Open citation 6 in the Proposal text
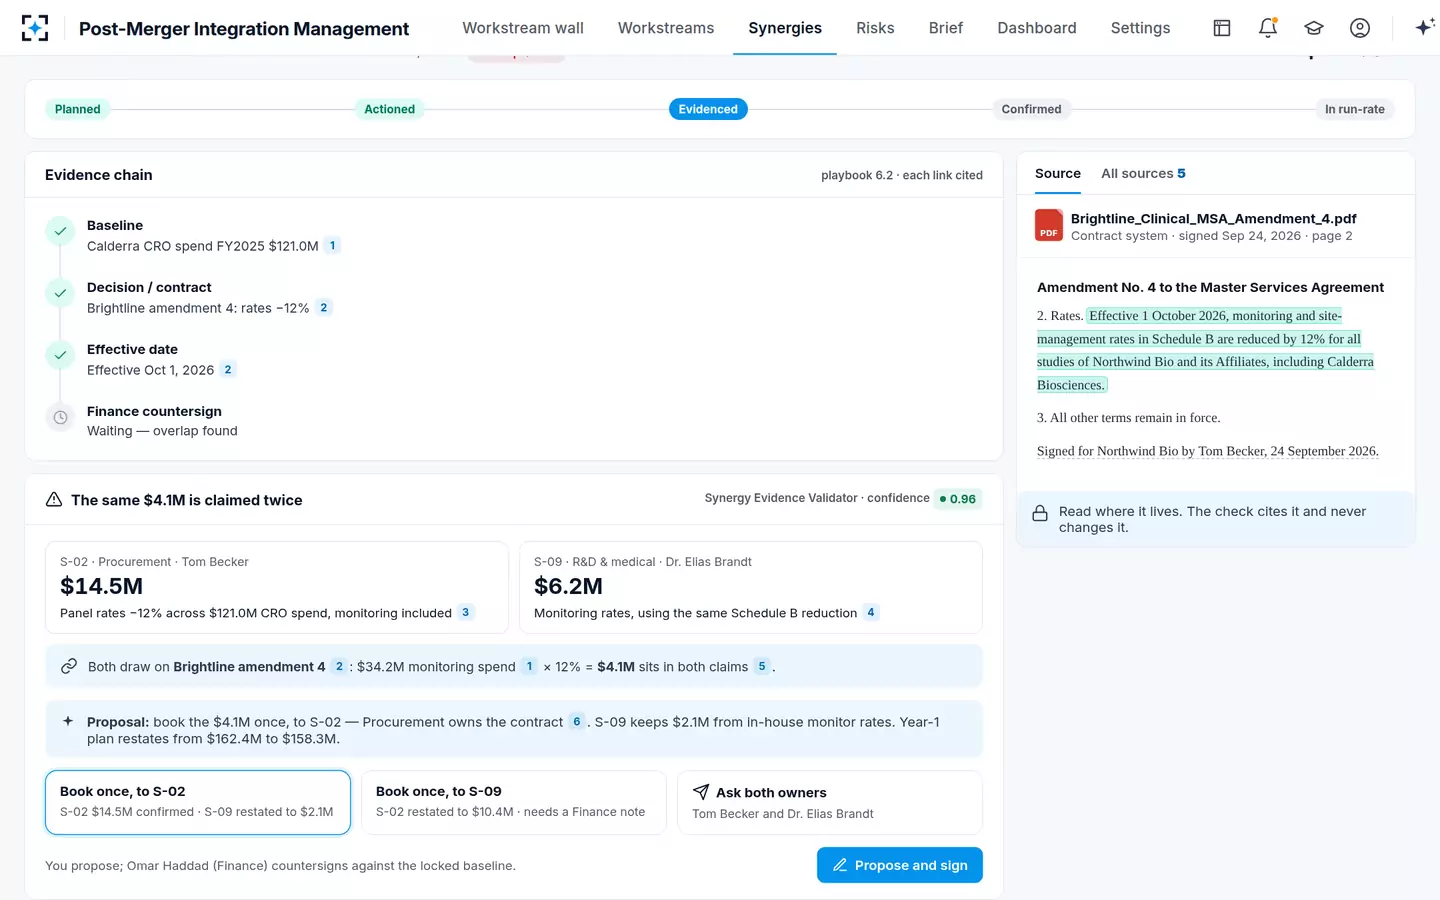Screen dimensions: 1440x900 coord(577,722)
